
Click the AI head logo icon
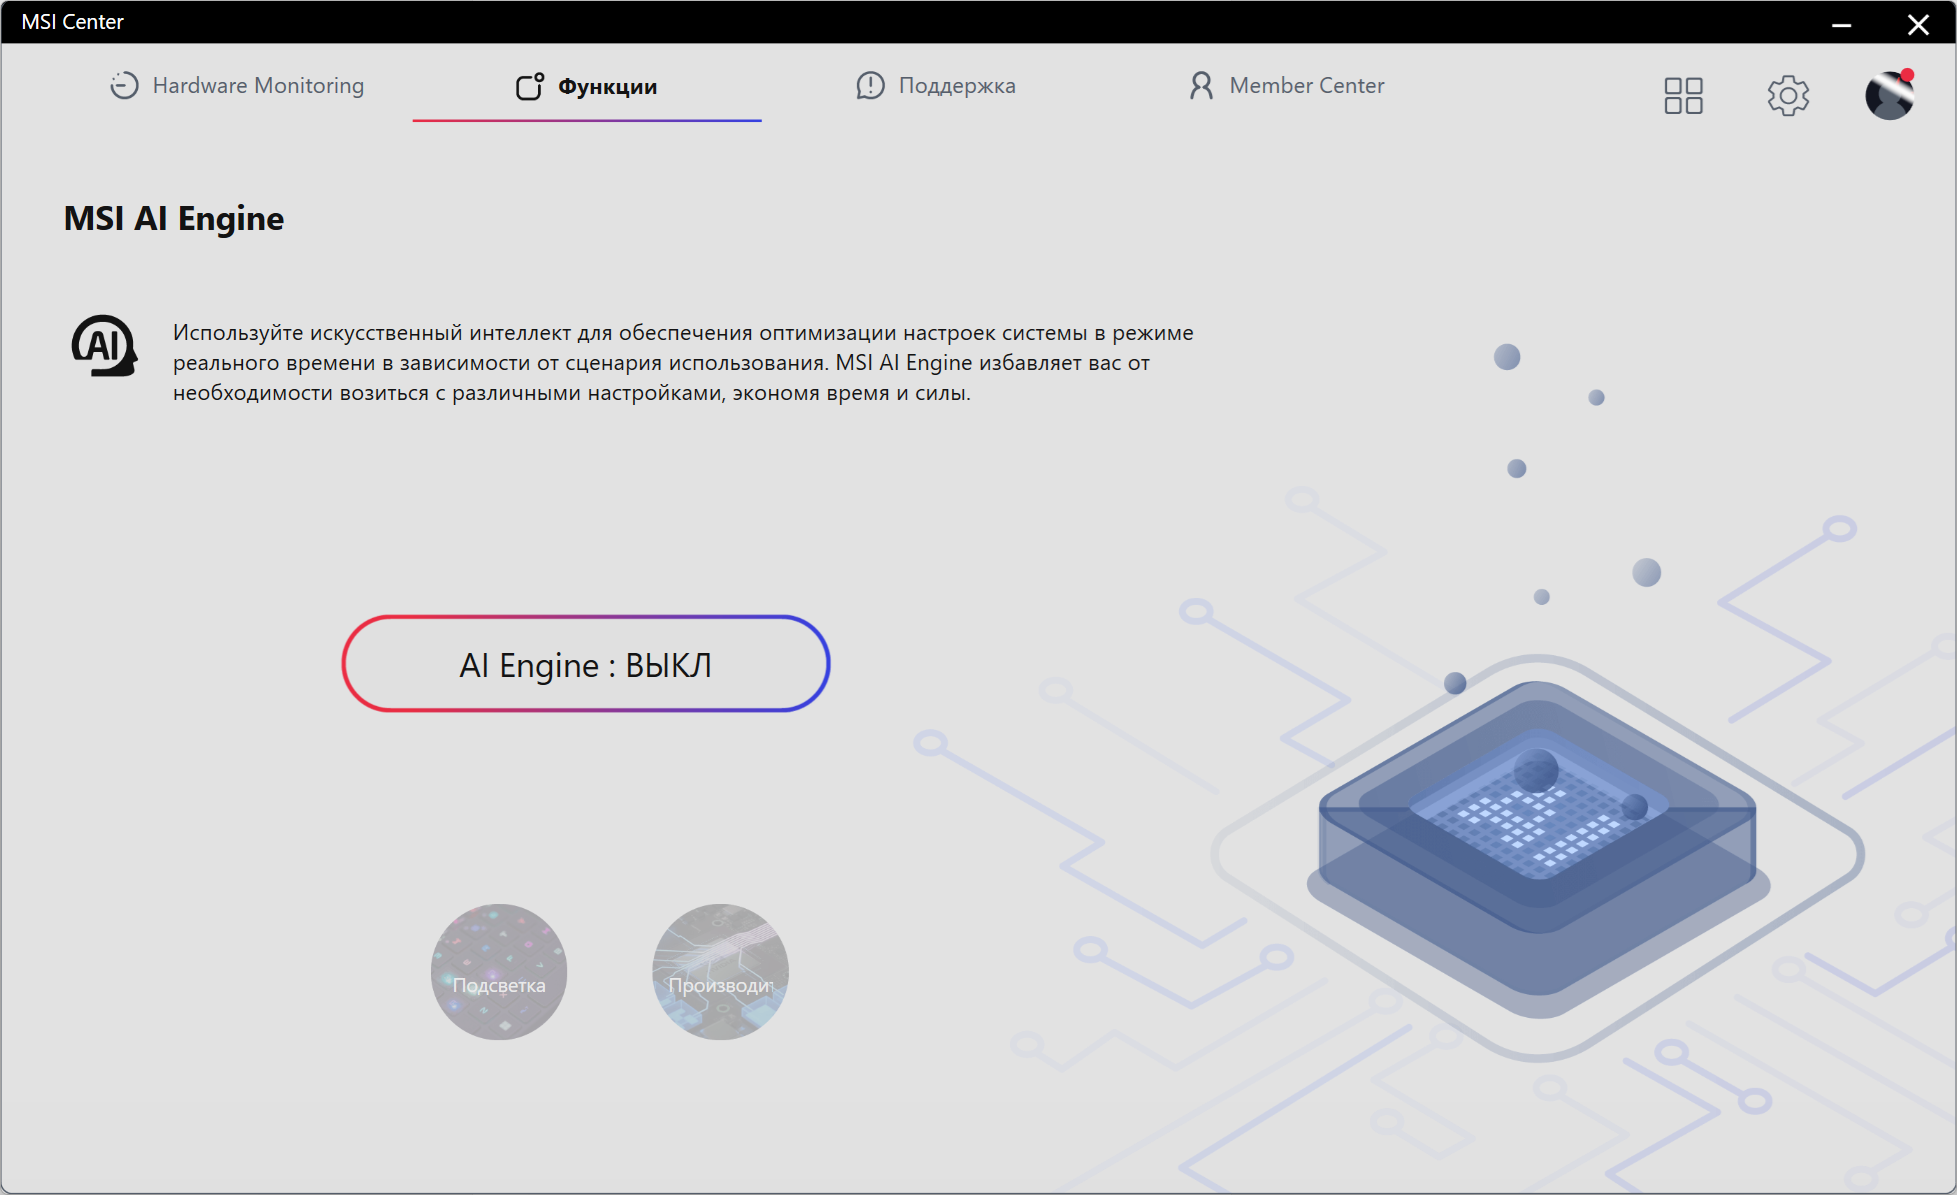point(104,346)
